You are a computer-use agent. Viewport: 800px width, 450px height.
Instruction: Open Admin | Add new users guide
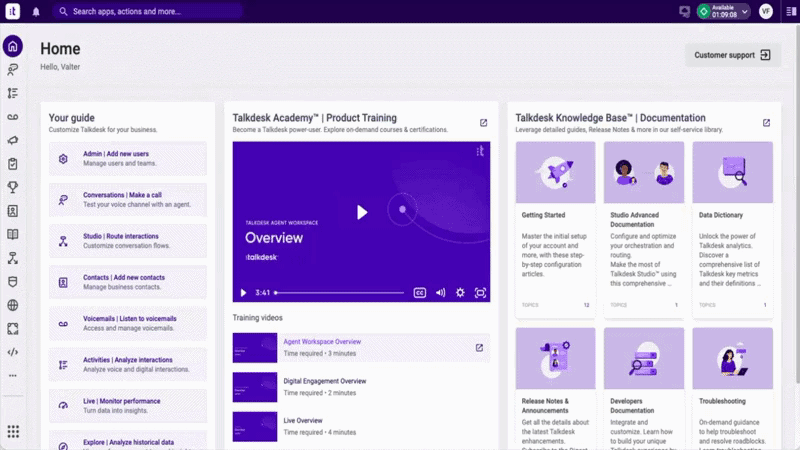(x=128, y=159)
